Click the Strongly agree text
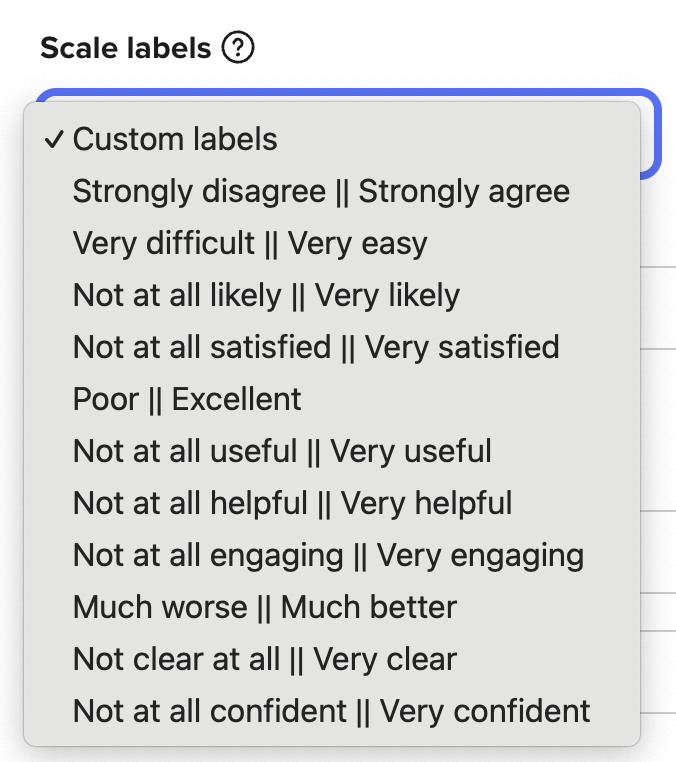The image size is (676, 762). [x=464, y=191]
